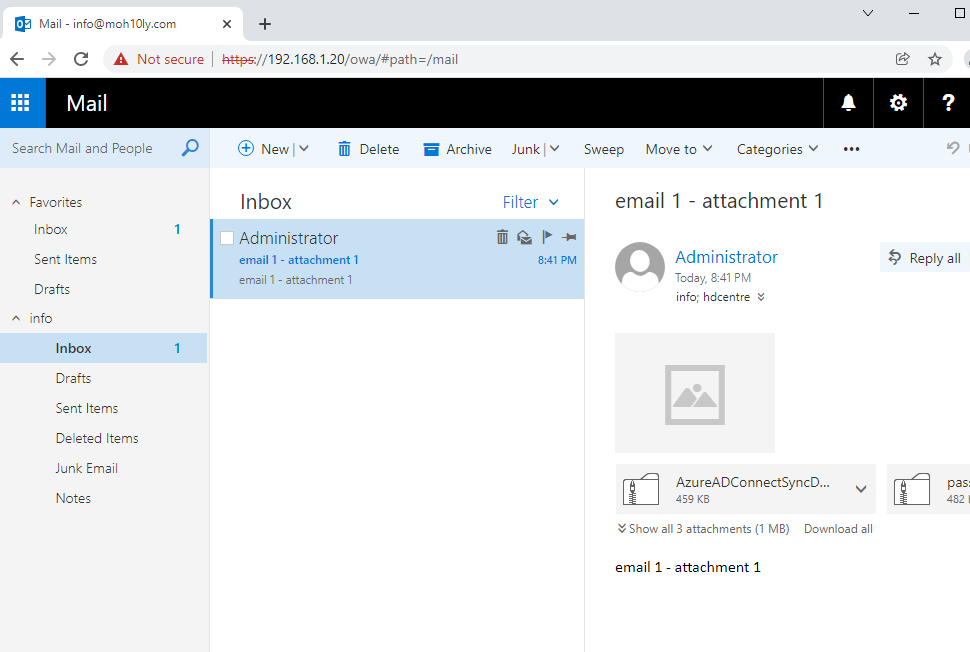Click the Reply all button
Screen dimensions: 970x652
pyautogui.click(x=925, y=258)
